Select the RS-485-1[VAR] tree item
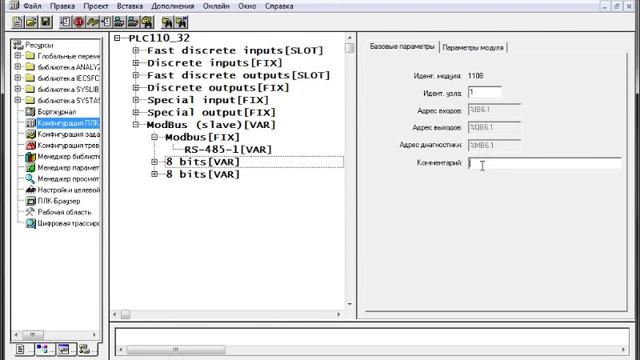The width and height of the screenshot is (640, 360). 228,150
